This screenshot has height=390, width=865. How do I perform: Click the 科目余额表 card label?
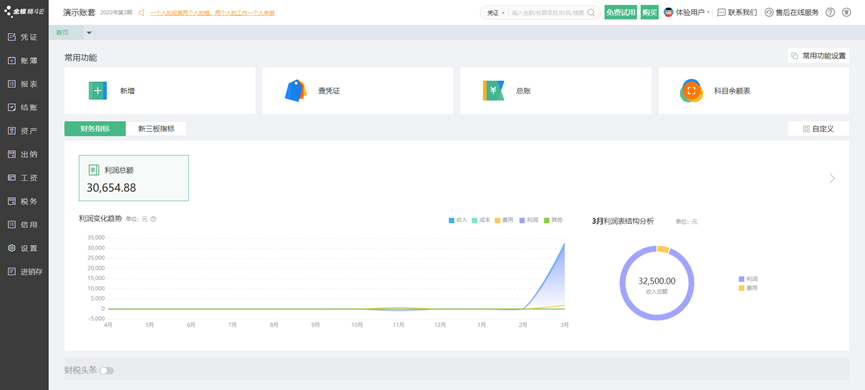coord(732,91)
